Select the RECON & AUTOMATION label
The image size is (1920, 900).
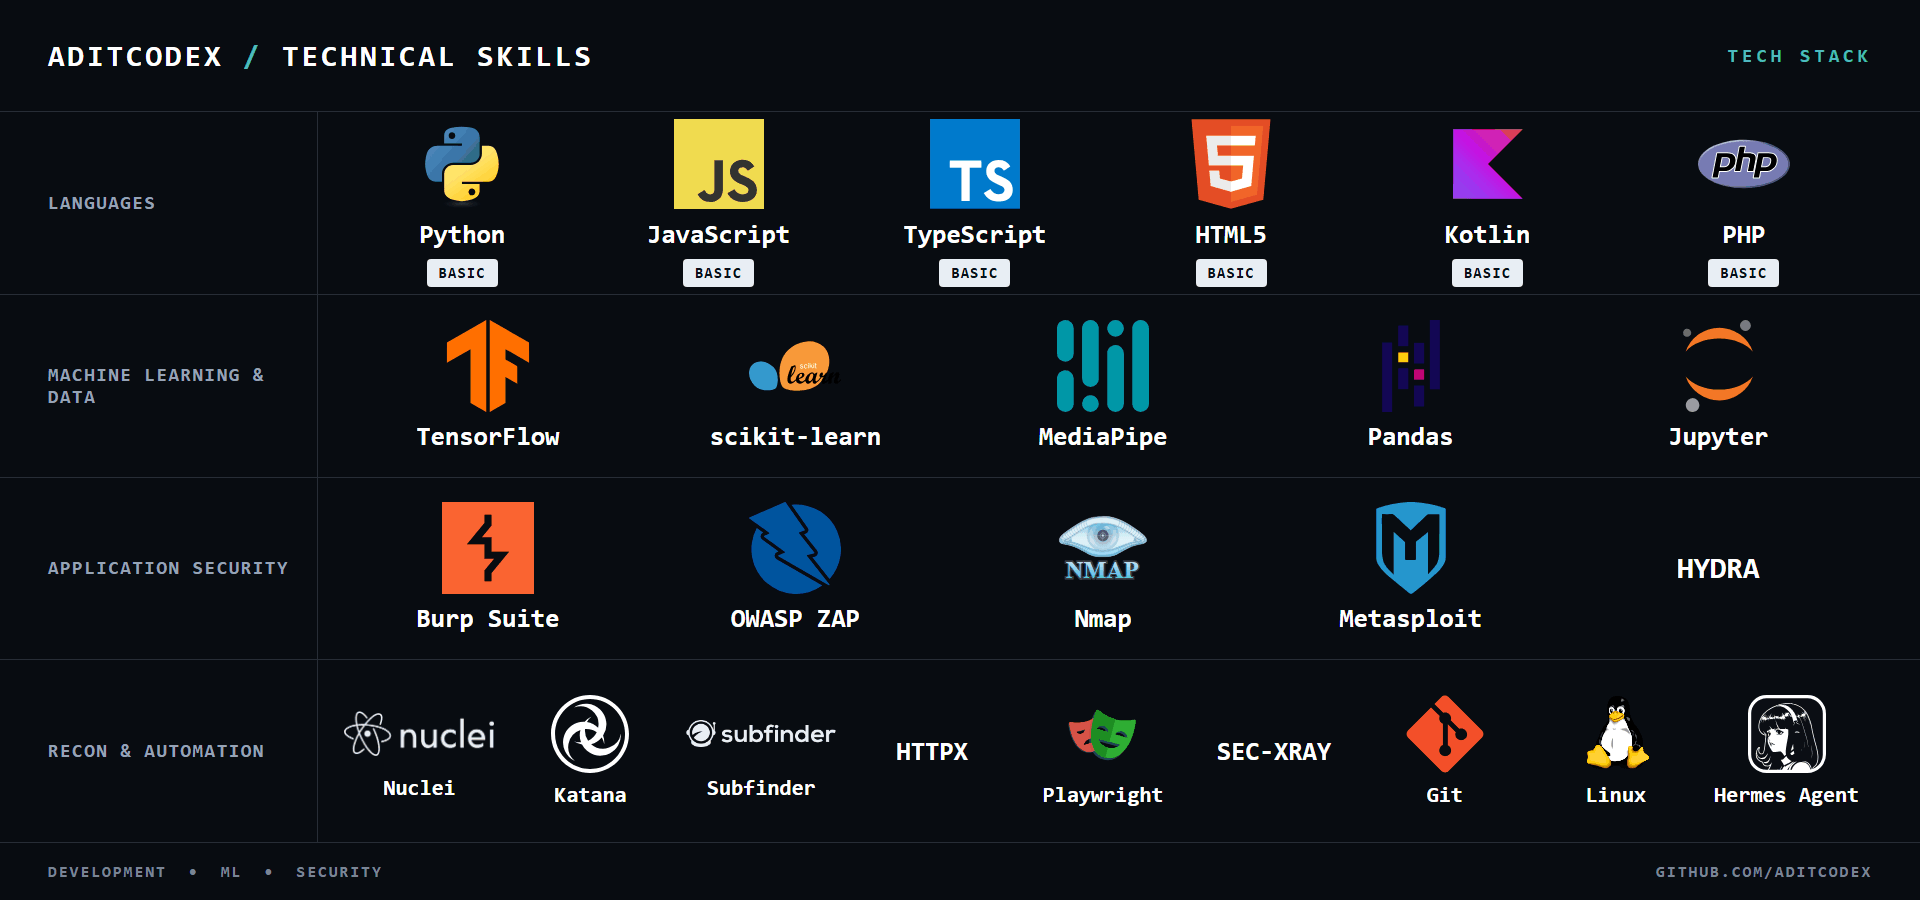pyautogui.click(x=156, y=751)
